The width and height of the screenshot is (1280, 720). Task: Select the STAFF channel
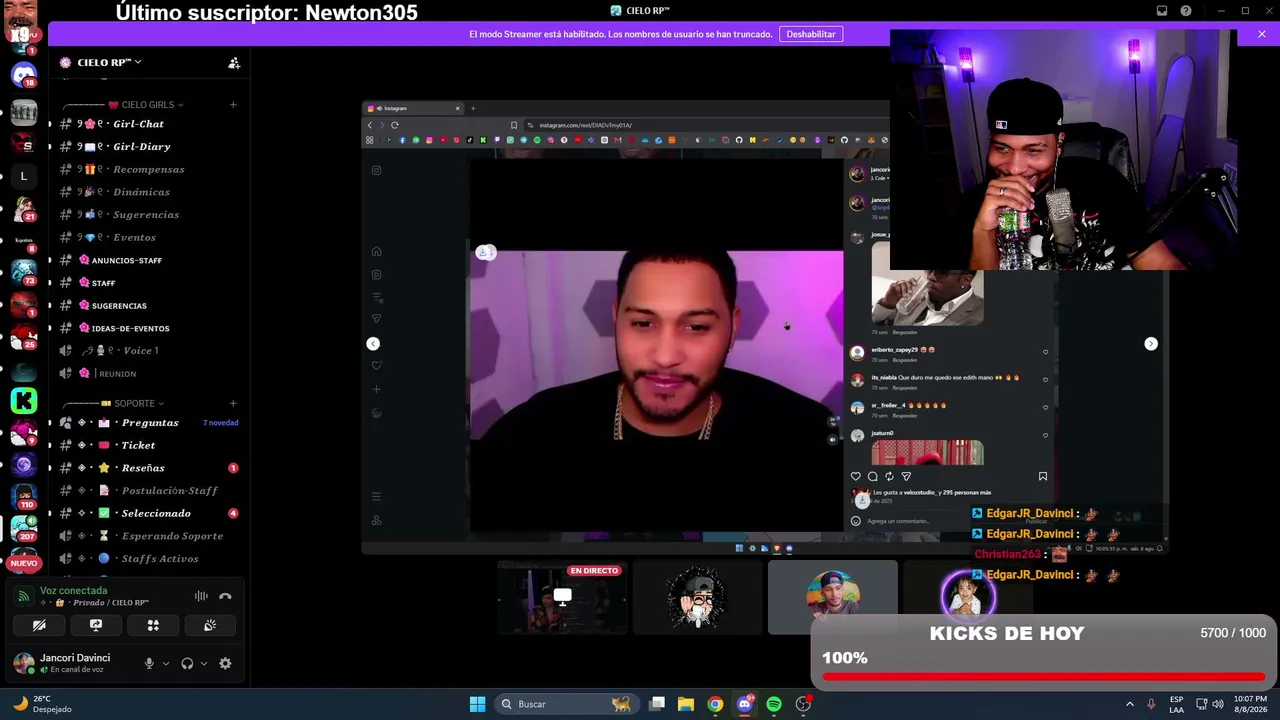148,283
